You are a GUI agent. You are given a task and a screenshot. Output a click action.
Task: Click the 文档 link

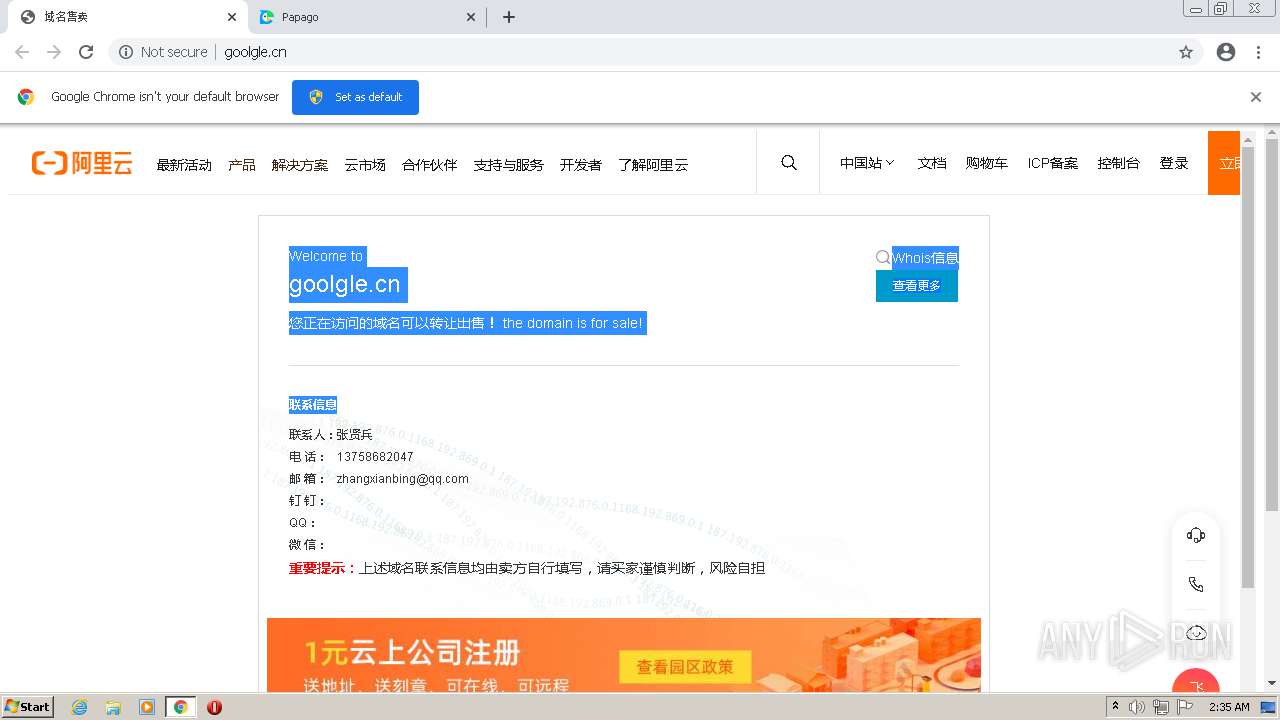click(932, 163)
